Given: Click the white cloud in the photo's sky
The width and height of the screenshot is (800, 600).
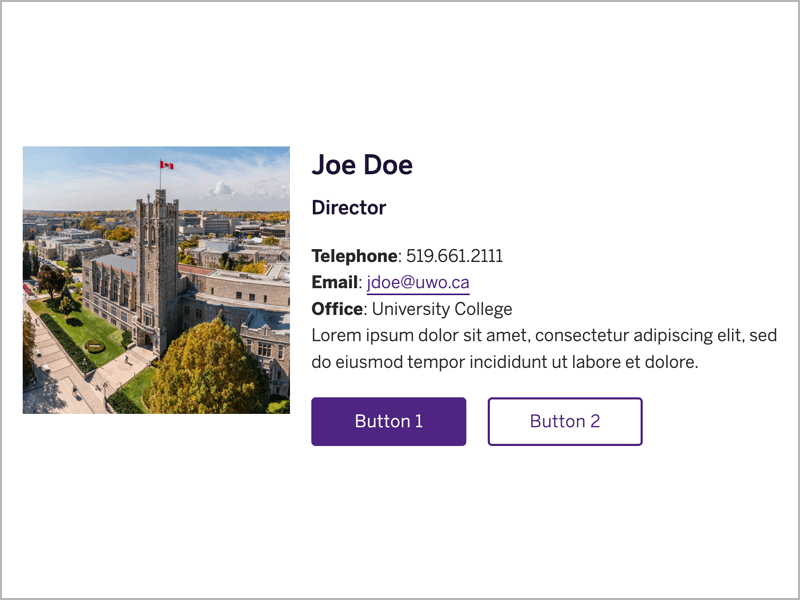Looking at the screenshot, I should pos(220,188).
